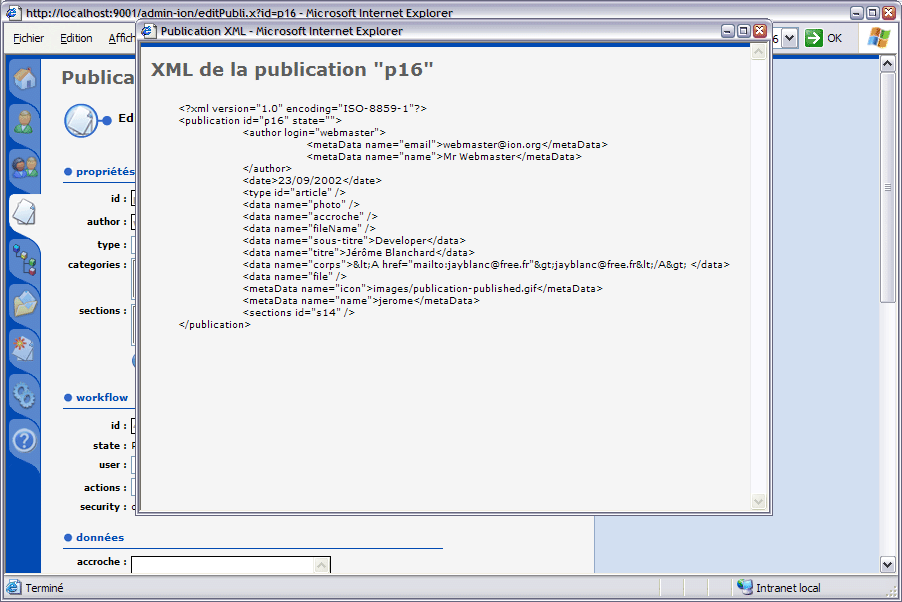This screenshot has height=602, width=902.
Task: Open the Edition menu
Action: click(76, 38)
